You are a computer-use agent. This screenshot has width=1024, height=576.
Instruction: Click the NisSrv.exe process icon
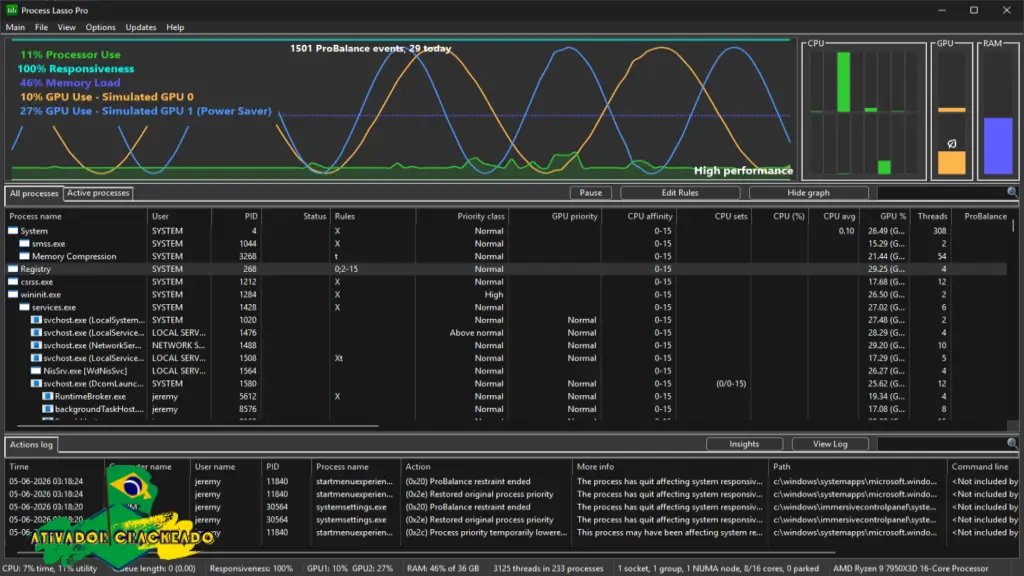point(37,370)
